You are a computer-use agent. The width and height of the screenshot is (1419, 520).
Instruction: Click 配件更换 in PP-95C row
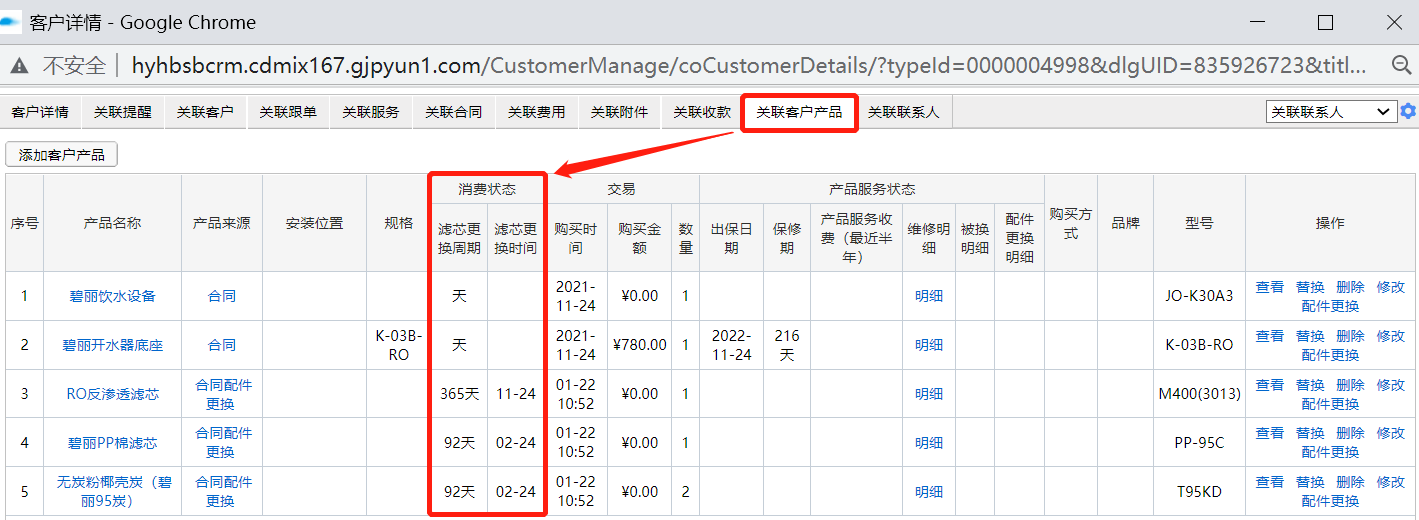1330,452
